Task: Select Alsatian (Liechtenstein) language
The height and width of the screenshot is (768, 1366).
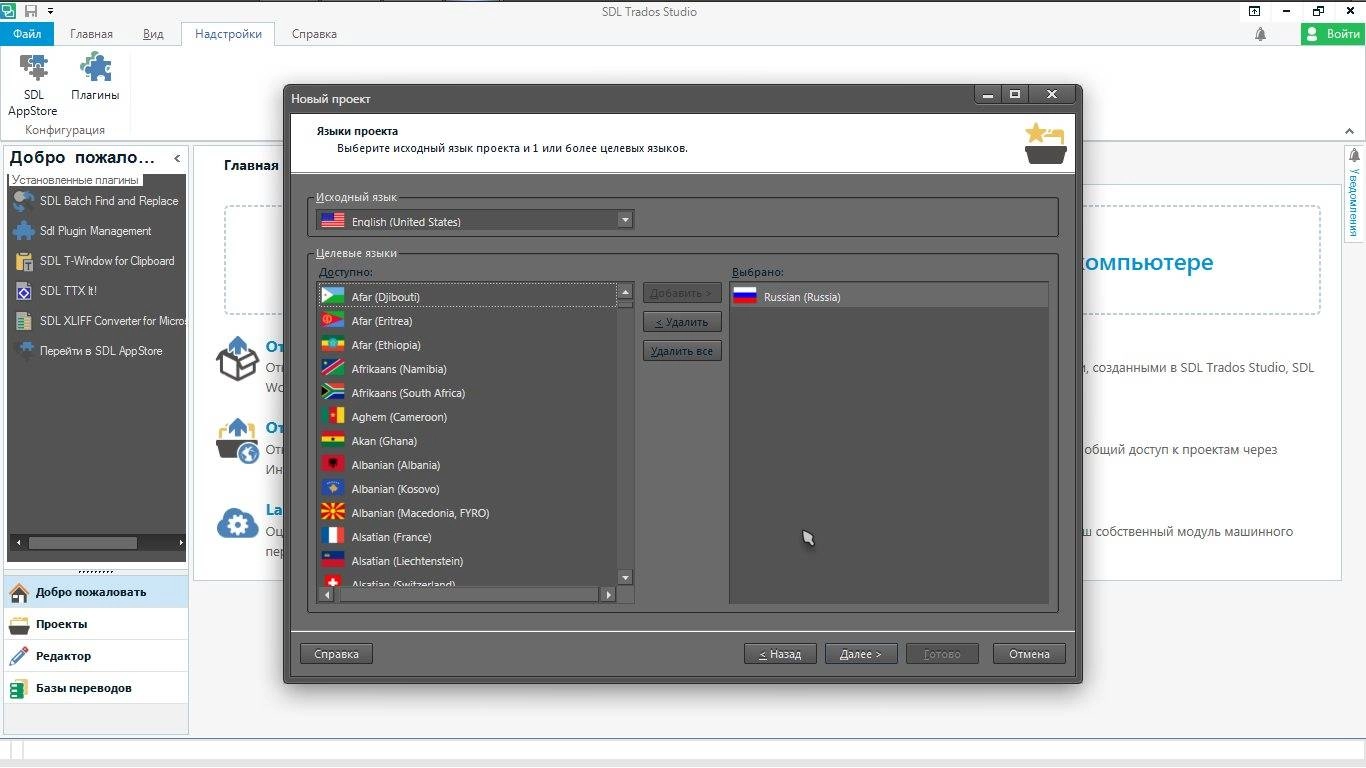Action: coord(468,561)
